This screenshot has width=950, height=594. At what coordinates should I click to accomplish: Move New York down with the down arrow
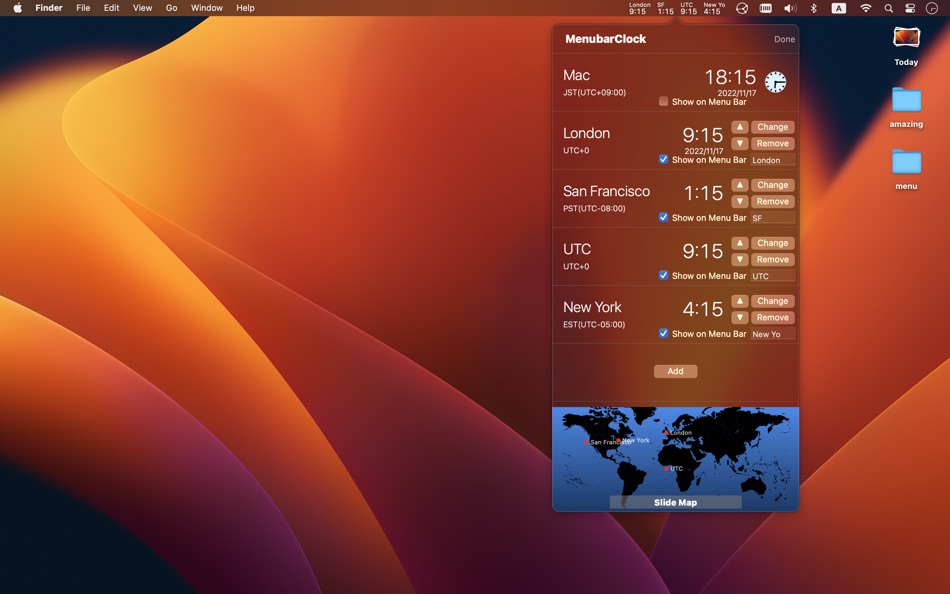(x=740, y=318)
